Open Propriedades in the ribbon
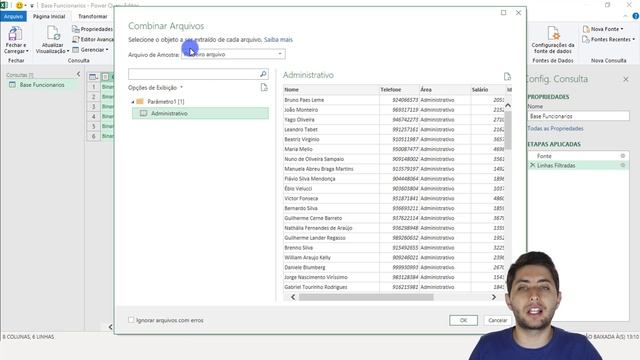This screenshot has height=360, width=640. pyautogui.click(x=92, y=29)
